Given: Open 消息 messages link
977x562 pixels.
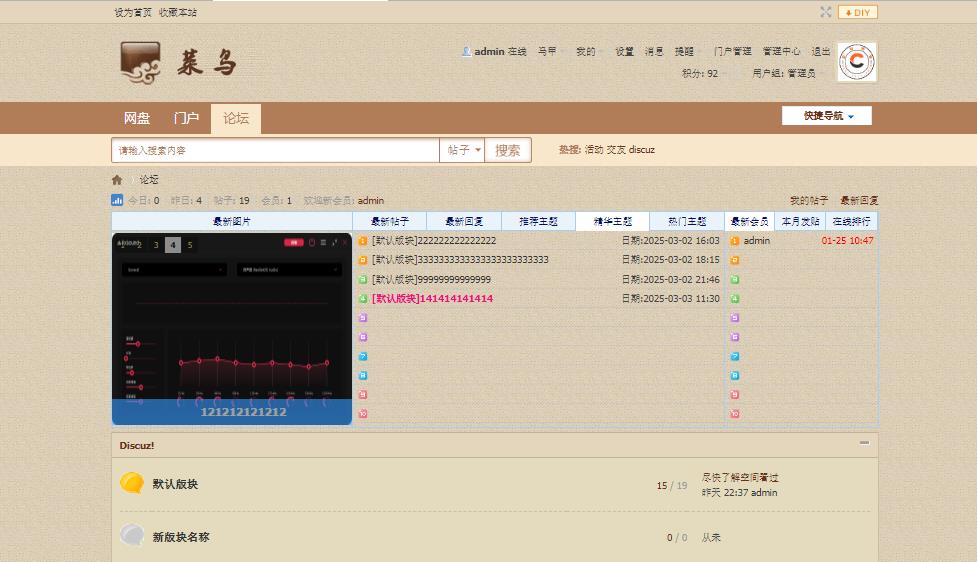Looking at the screenshot, I should 654,52.
